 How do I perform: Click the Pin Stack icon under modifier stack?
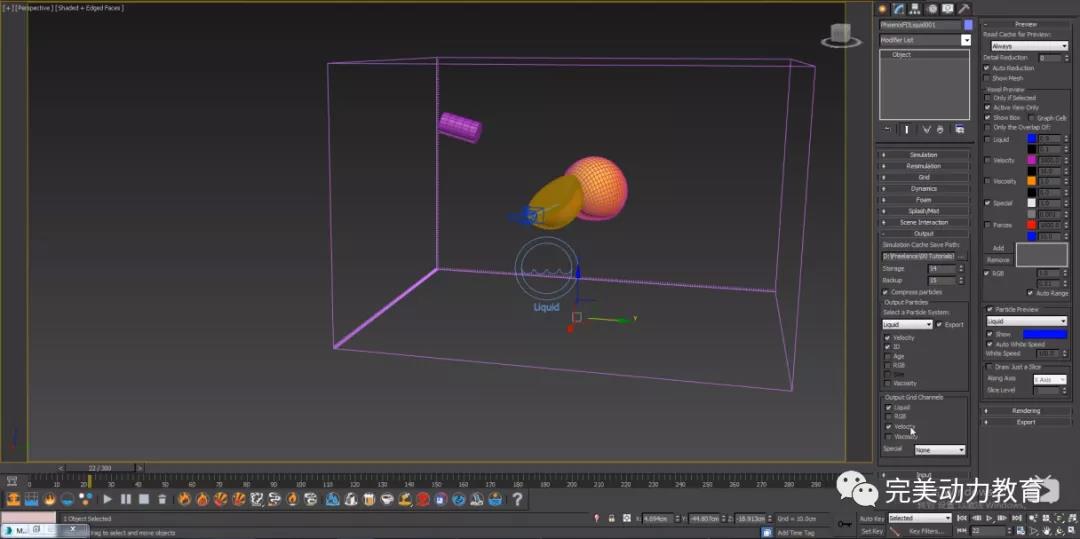pyautogui.click(x=887, y=129)
